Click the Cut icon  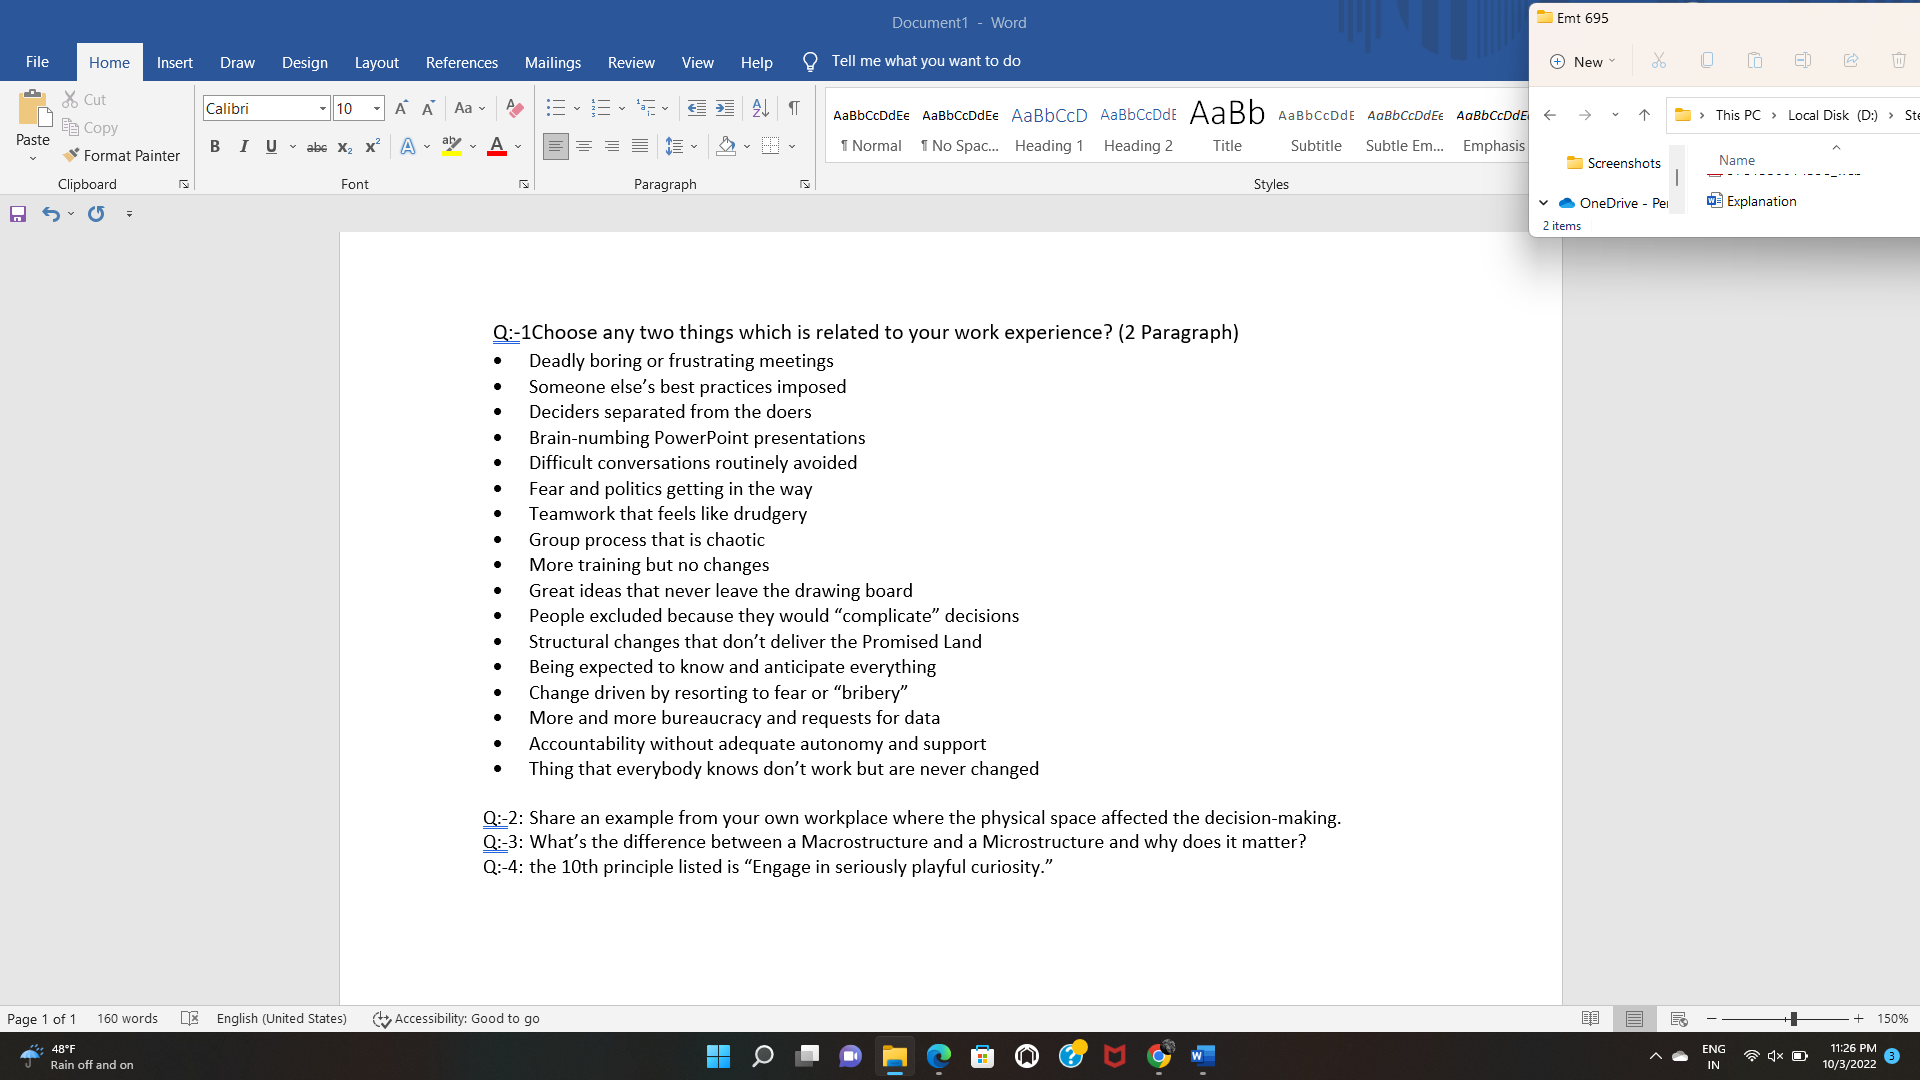(84, 99)
